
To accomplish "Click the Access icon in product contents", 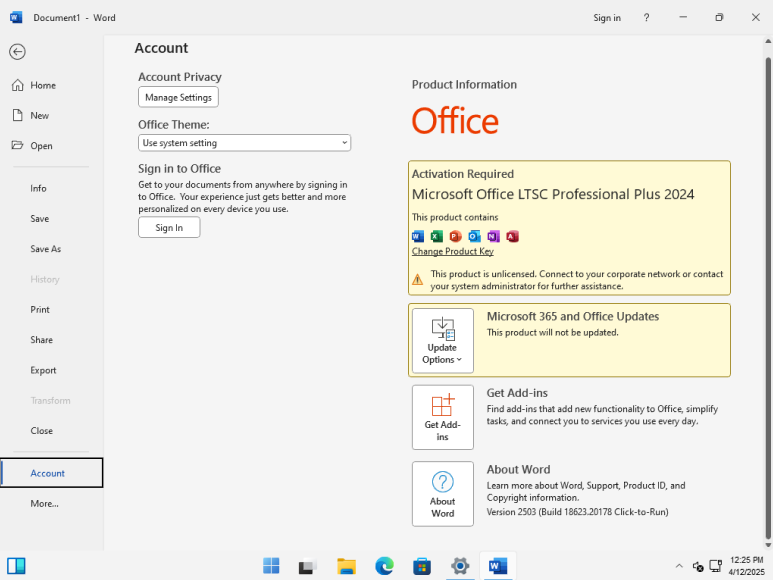I will [x=512, y=237].
